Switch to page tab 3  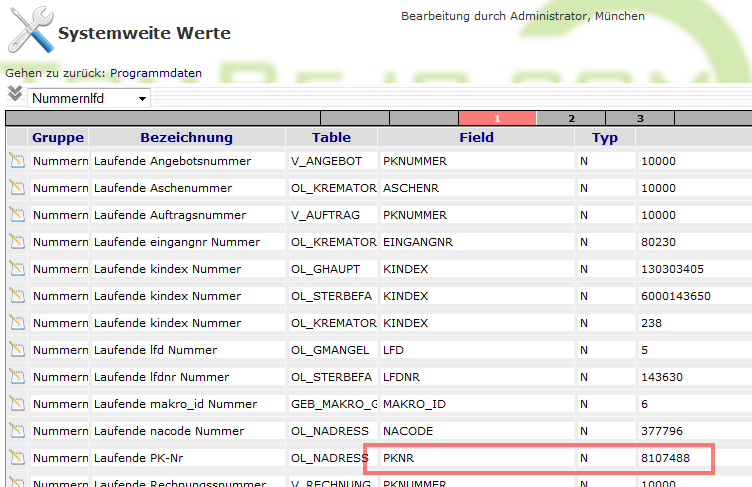pos(640,118)
